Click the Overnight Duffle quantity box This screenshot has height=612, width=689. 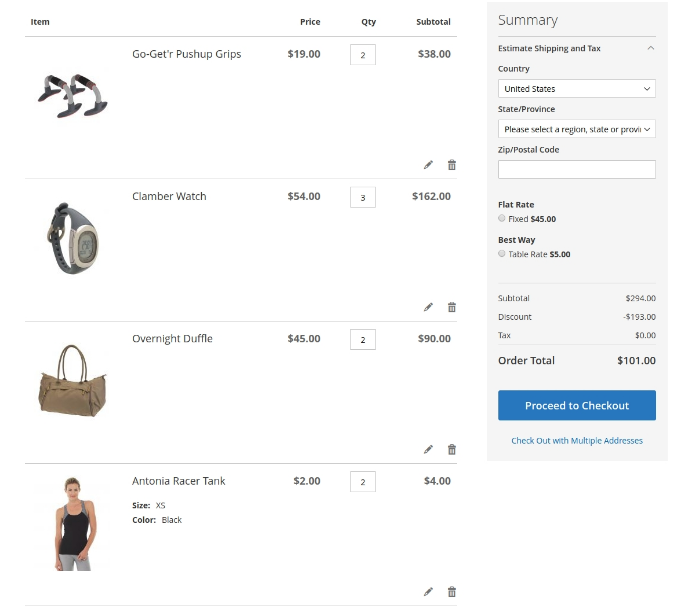click(362, 339)
